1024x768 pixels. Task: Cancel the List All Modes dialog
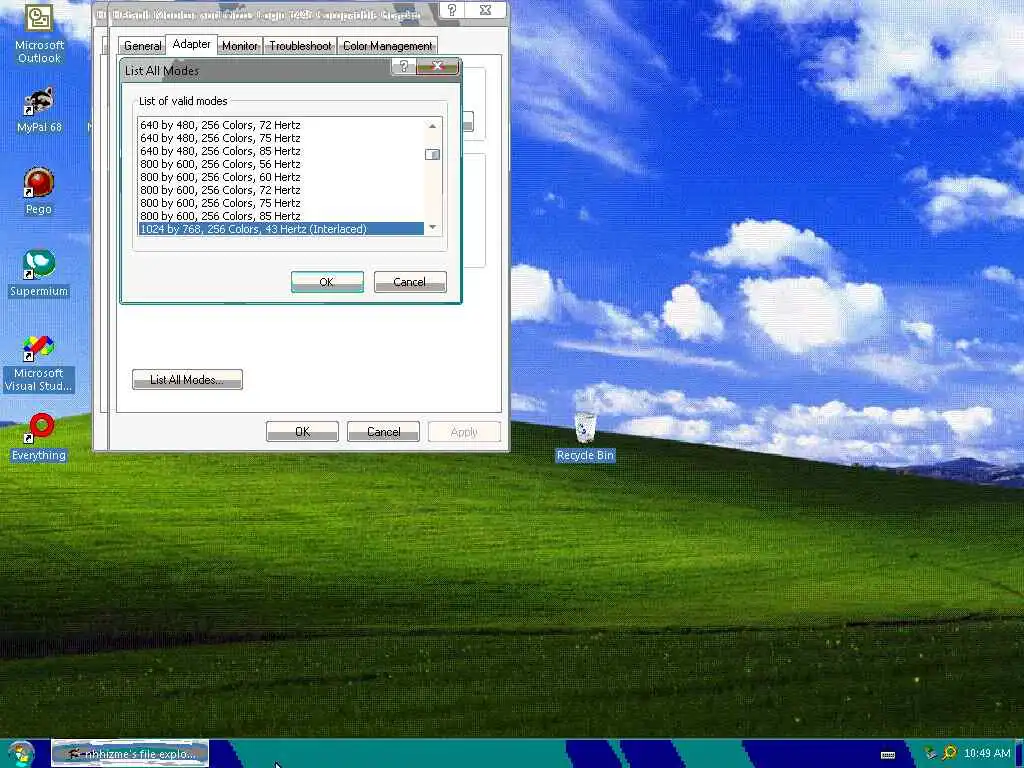tap(410, 282)
